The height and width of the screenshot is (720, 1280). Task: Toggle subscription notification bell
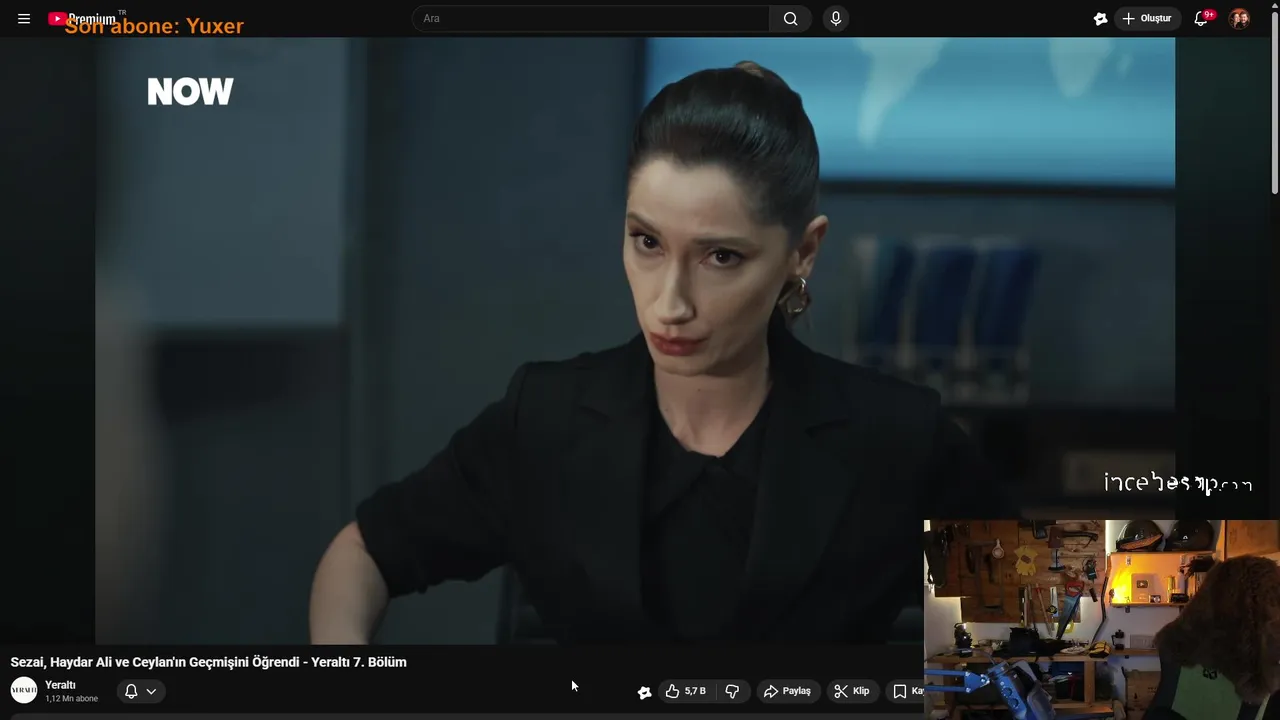coord(131,691)
